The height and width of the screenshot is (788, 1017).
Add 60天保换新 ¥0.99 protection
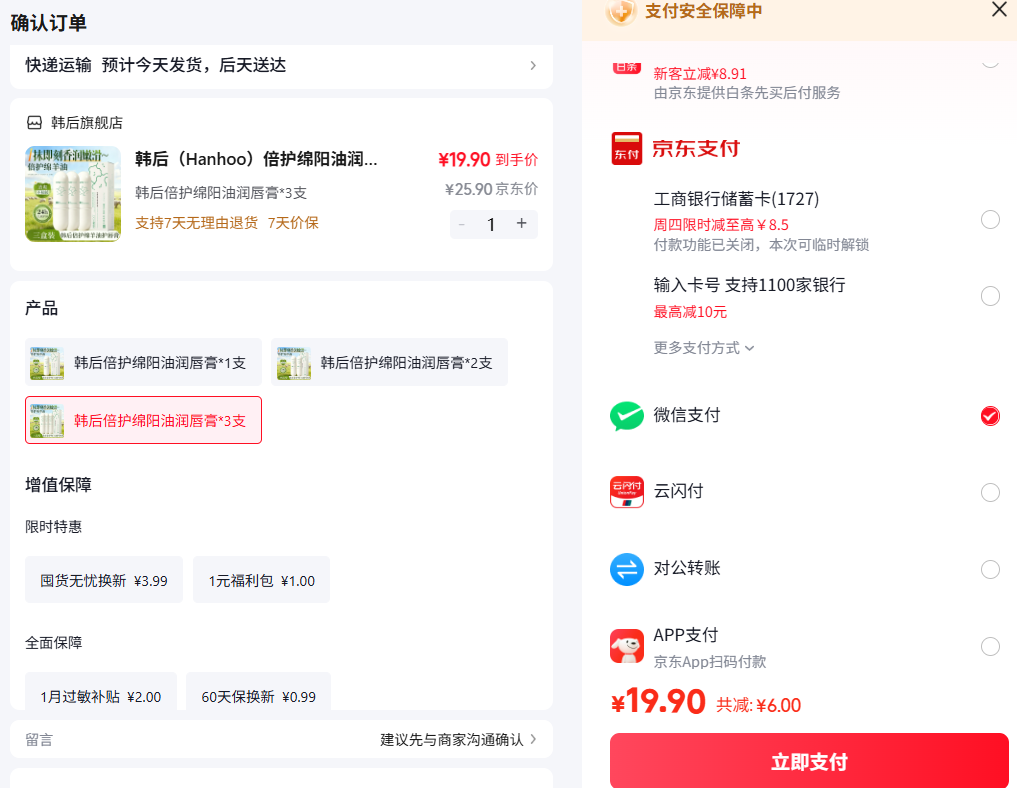258,693
